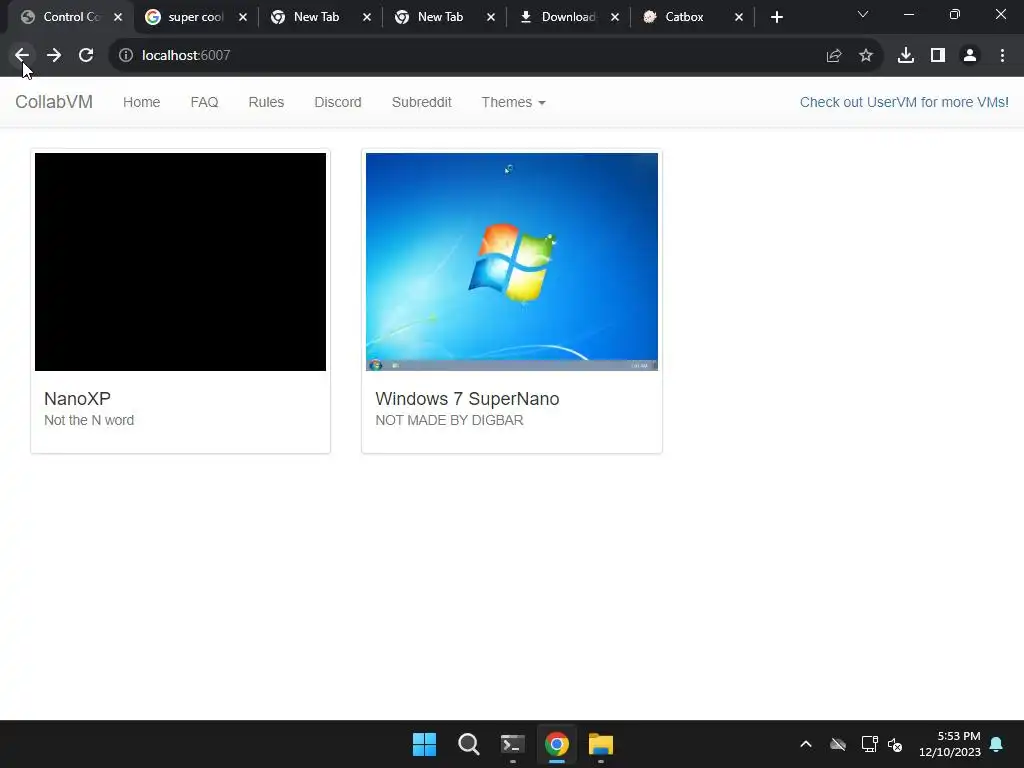Click the muted volume tray icon
The image size is (1024, 768).
coord(895,744)
